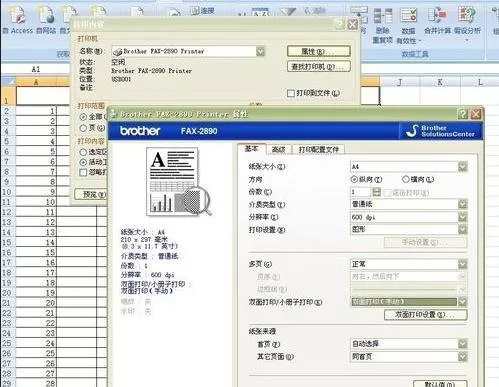The image size is (499, 387).
Task: Click Preview (预览) button in Print dialog
Action: tap(91, 194)
